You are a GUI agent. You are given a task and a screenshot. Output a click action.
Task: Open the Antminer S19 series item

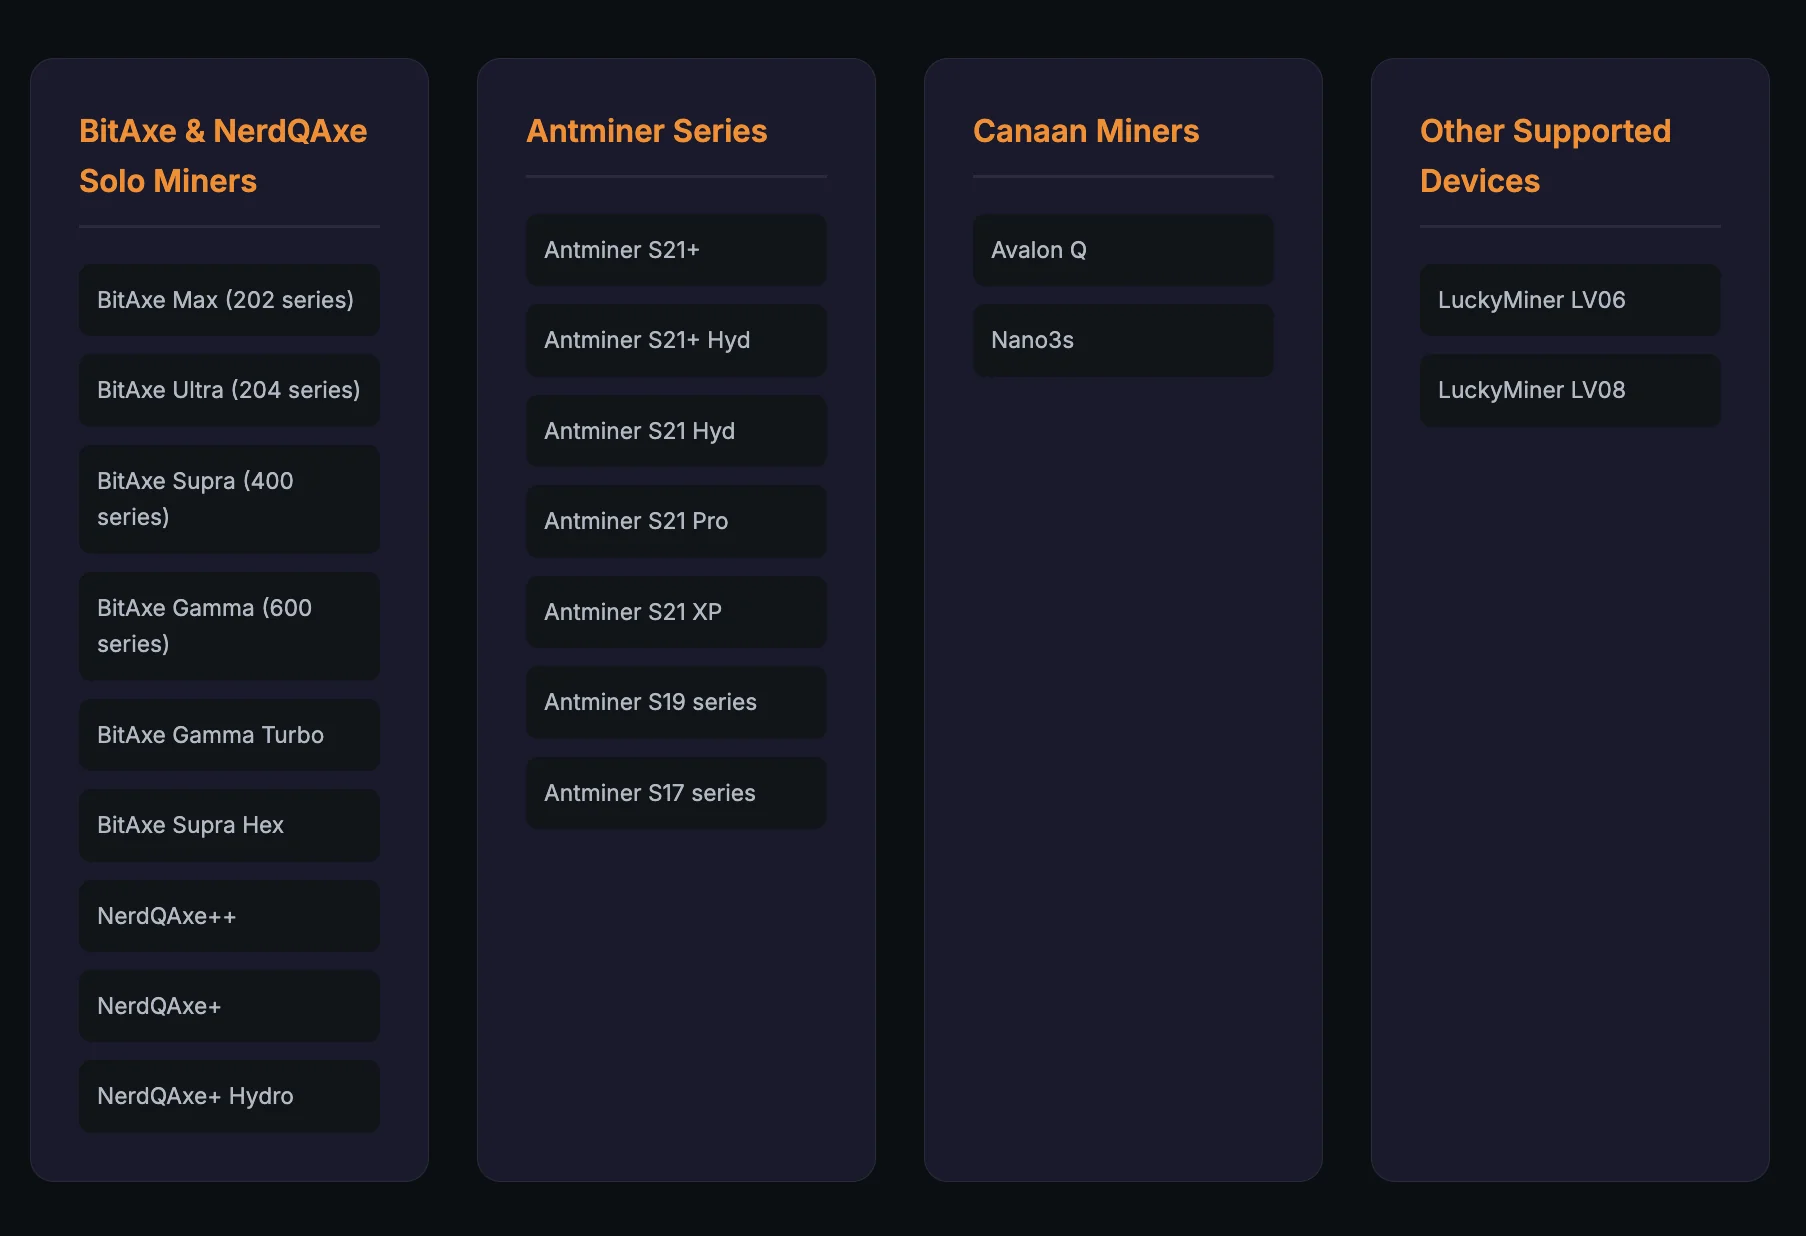(676, 702)
